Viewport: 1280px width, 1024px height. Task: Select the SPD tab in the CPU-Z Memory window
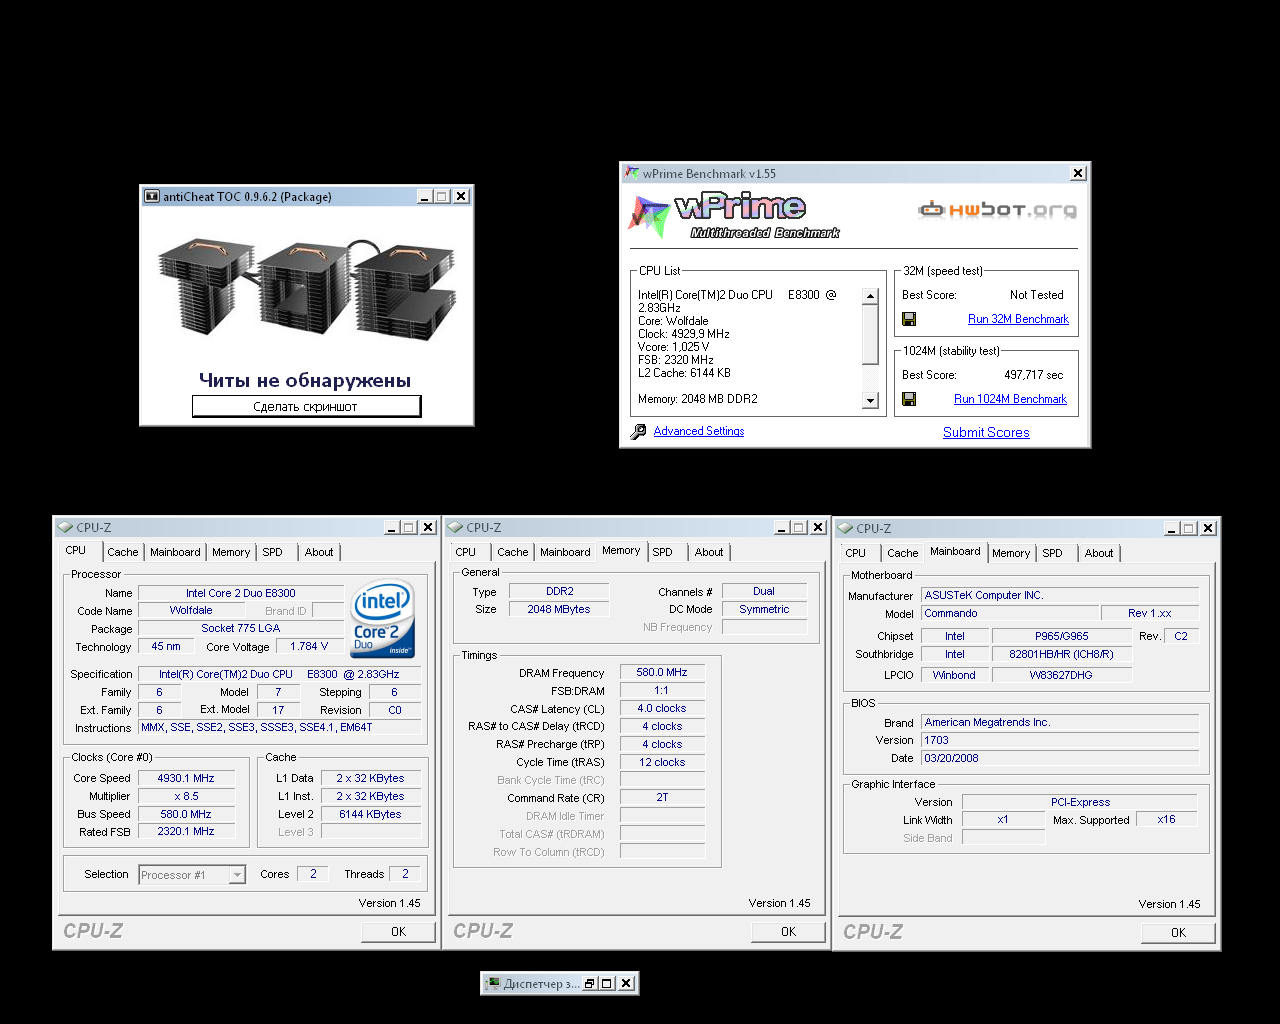tap(663, 552)
